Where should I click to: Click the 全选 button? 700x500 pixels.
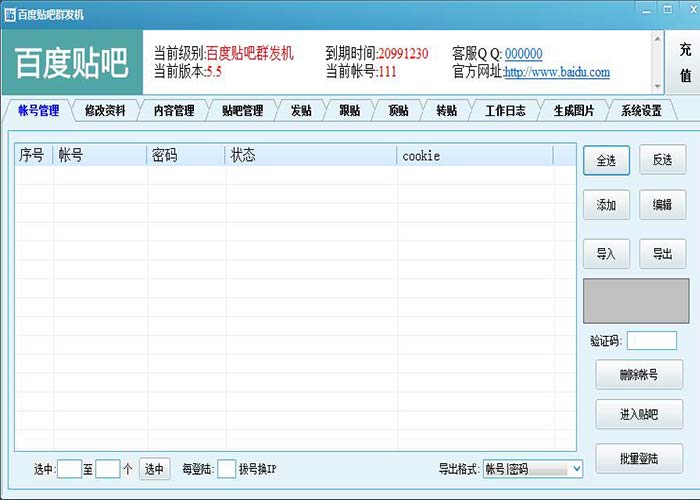606,160
